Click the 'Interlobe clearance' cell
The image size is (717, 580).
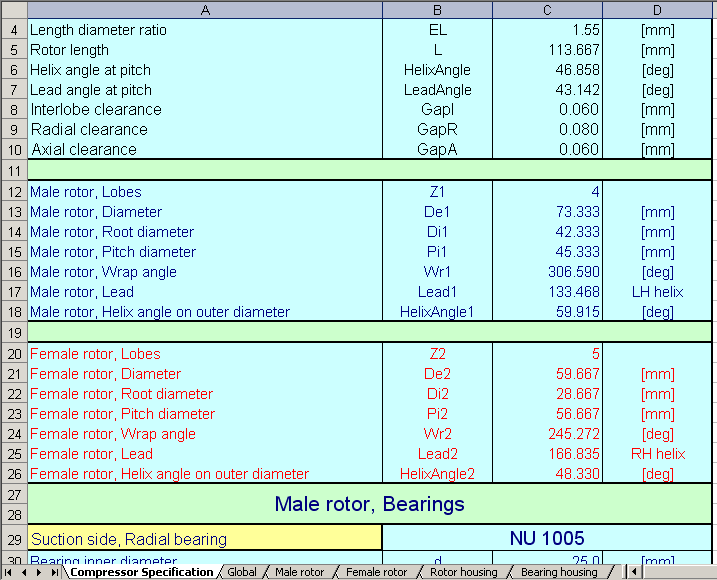205,110
